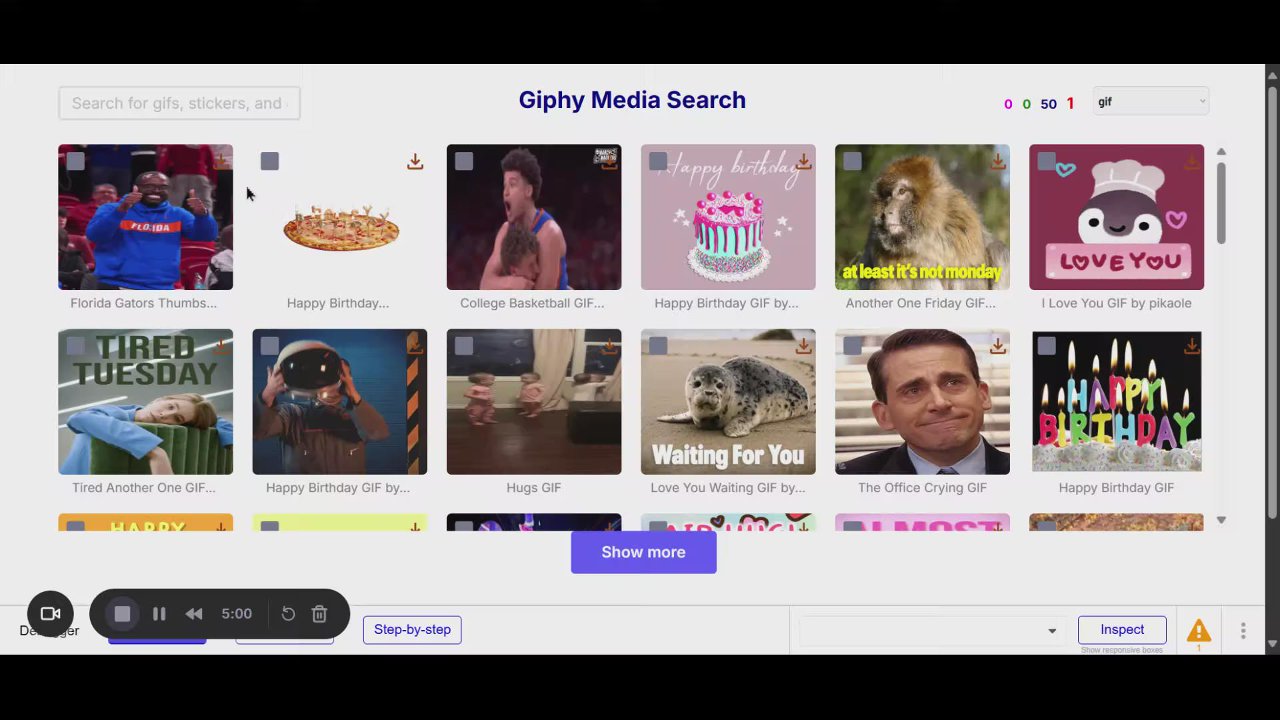Open the dancing babies Hugs thumbnail

(533, 402)
